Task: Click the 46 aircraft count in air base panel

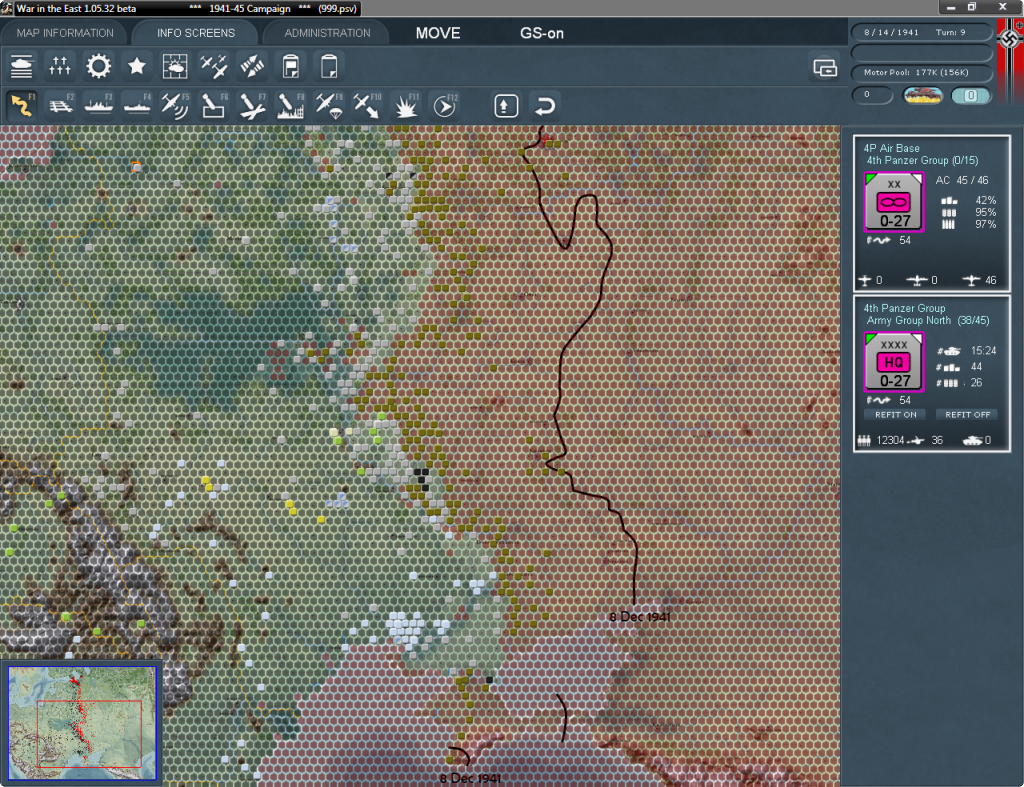Action: click(991, 280)
